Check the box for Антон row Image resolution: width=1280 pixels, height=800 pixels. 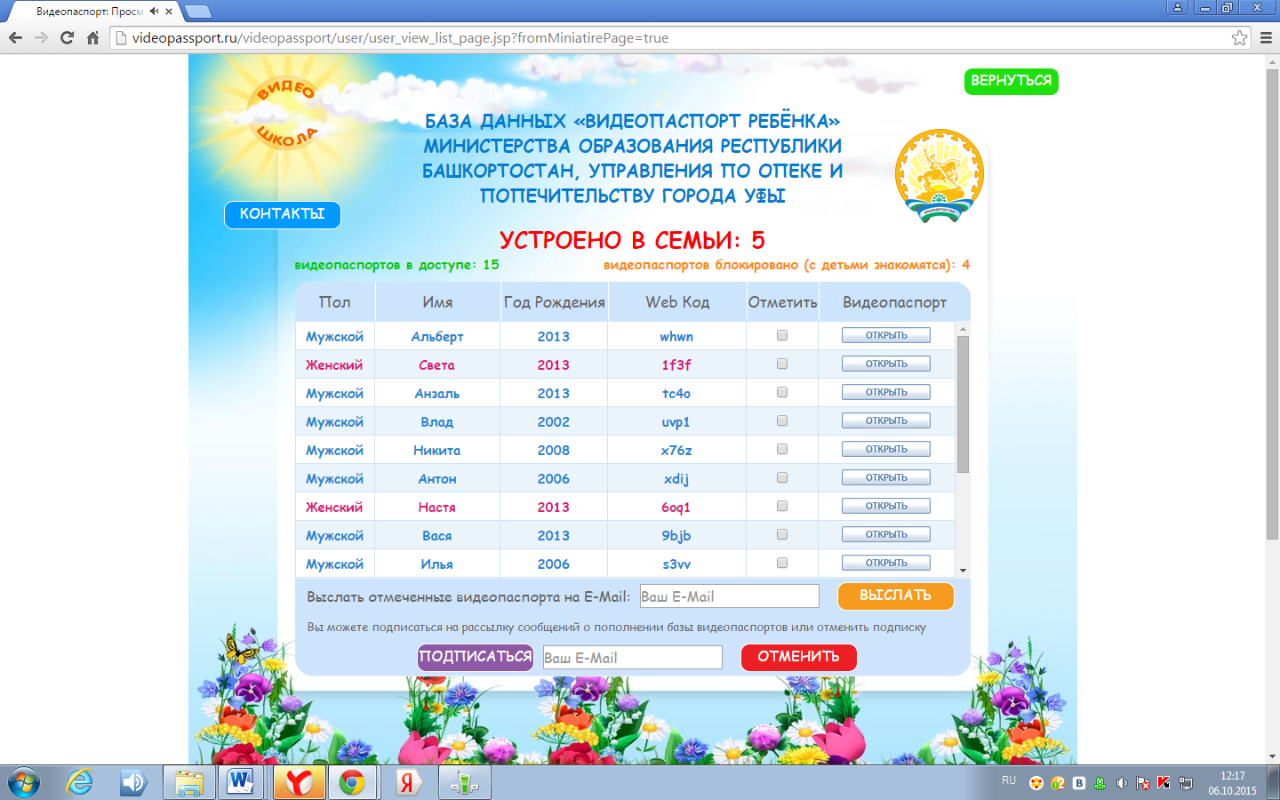782,478
